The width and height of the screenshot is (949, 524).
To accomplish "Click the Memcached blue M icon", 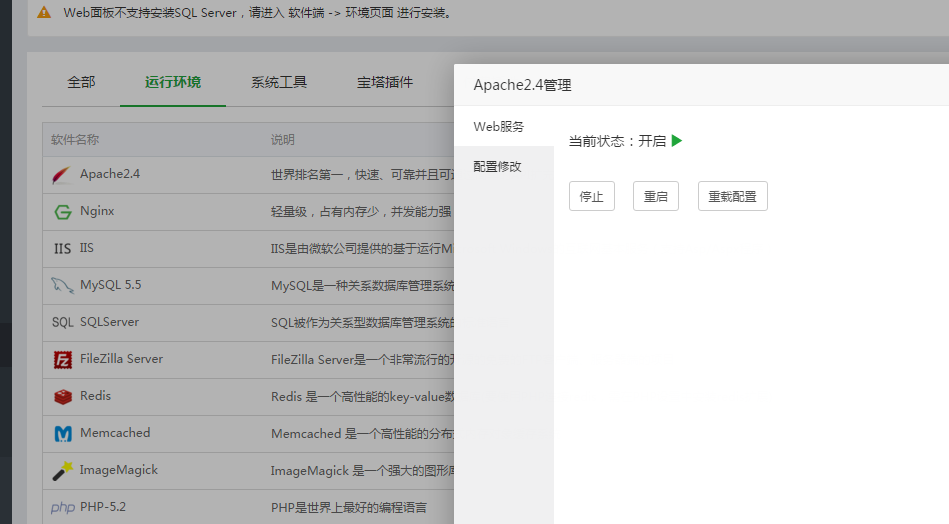I will [62, 433].
